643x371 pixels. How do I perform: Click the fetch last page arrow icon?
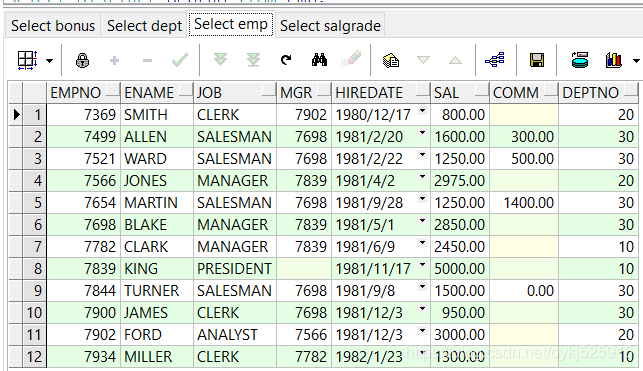[x=253, y=60]
